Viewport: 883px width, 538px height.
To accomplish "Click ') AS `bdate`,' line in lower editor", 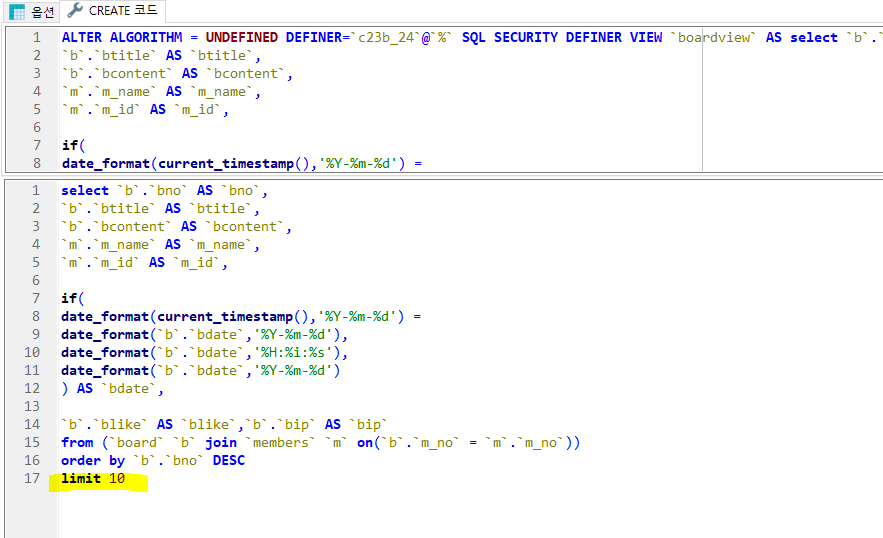I will point(113,388).
